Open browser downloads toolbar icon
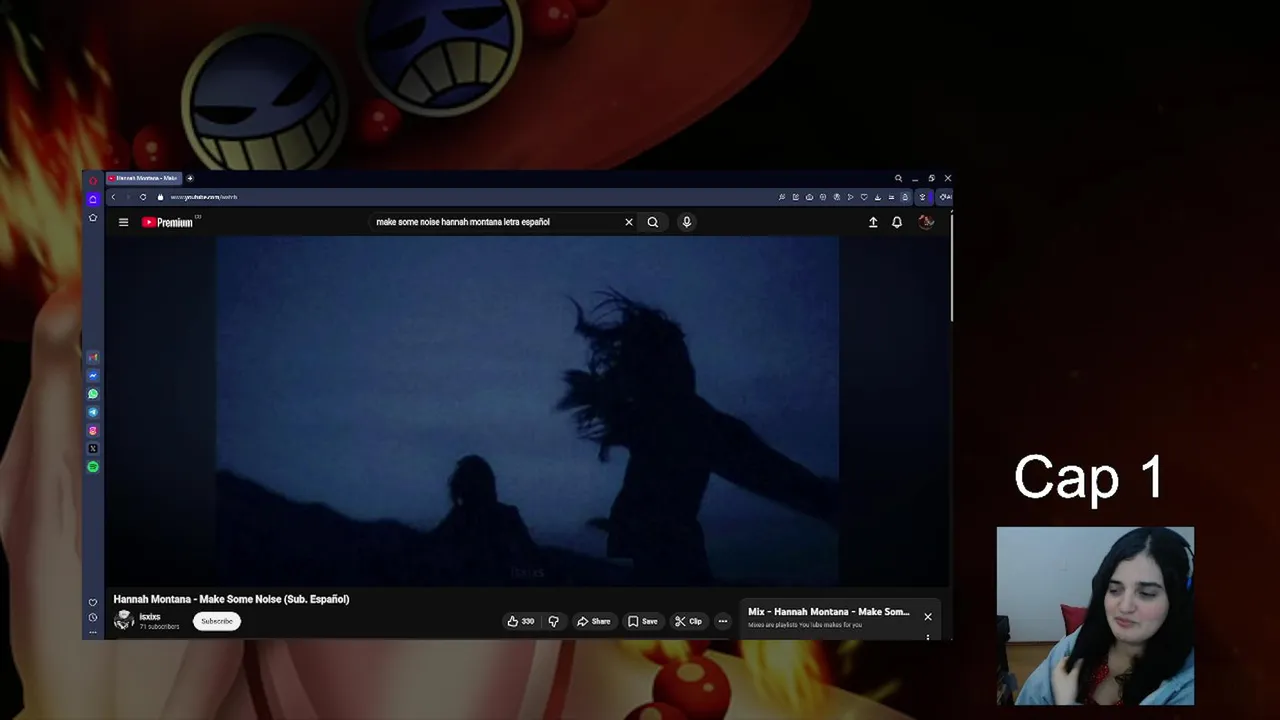The width and height of the screenshot is (1280, 720). 878,197
